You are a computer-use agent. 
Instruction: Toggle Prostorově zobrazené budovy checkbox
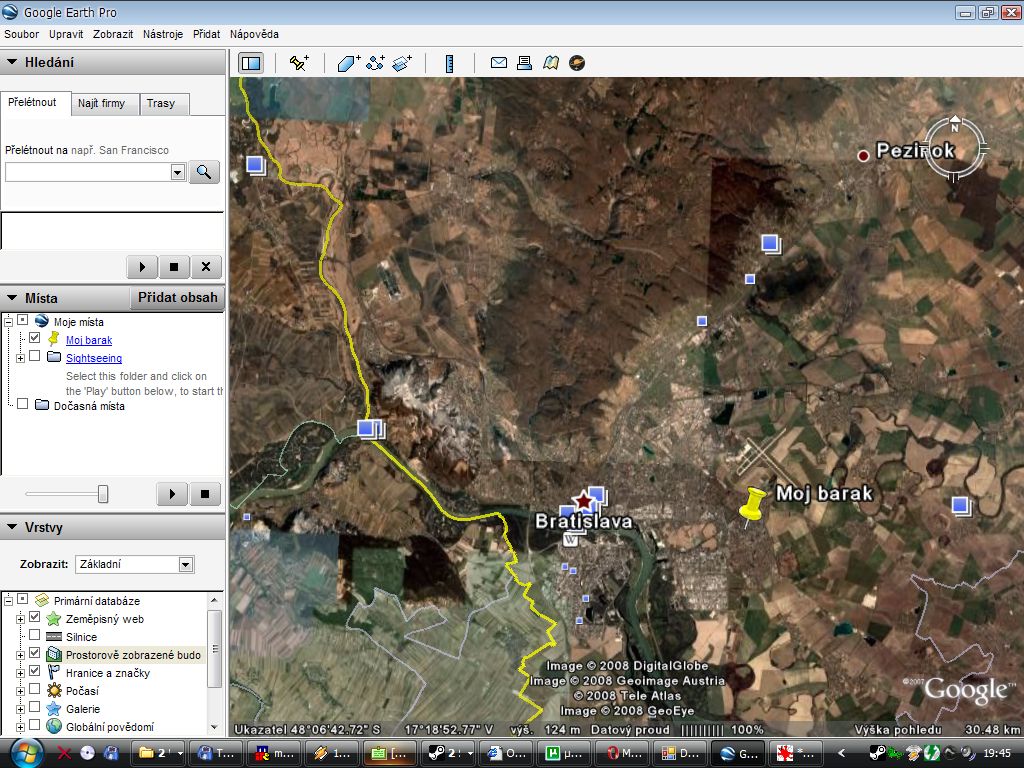[x=35, y=653]
